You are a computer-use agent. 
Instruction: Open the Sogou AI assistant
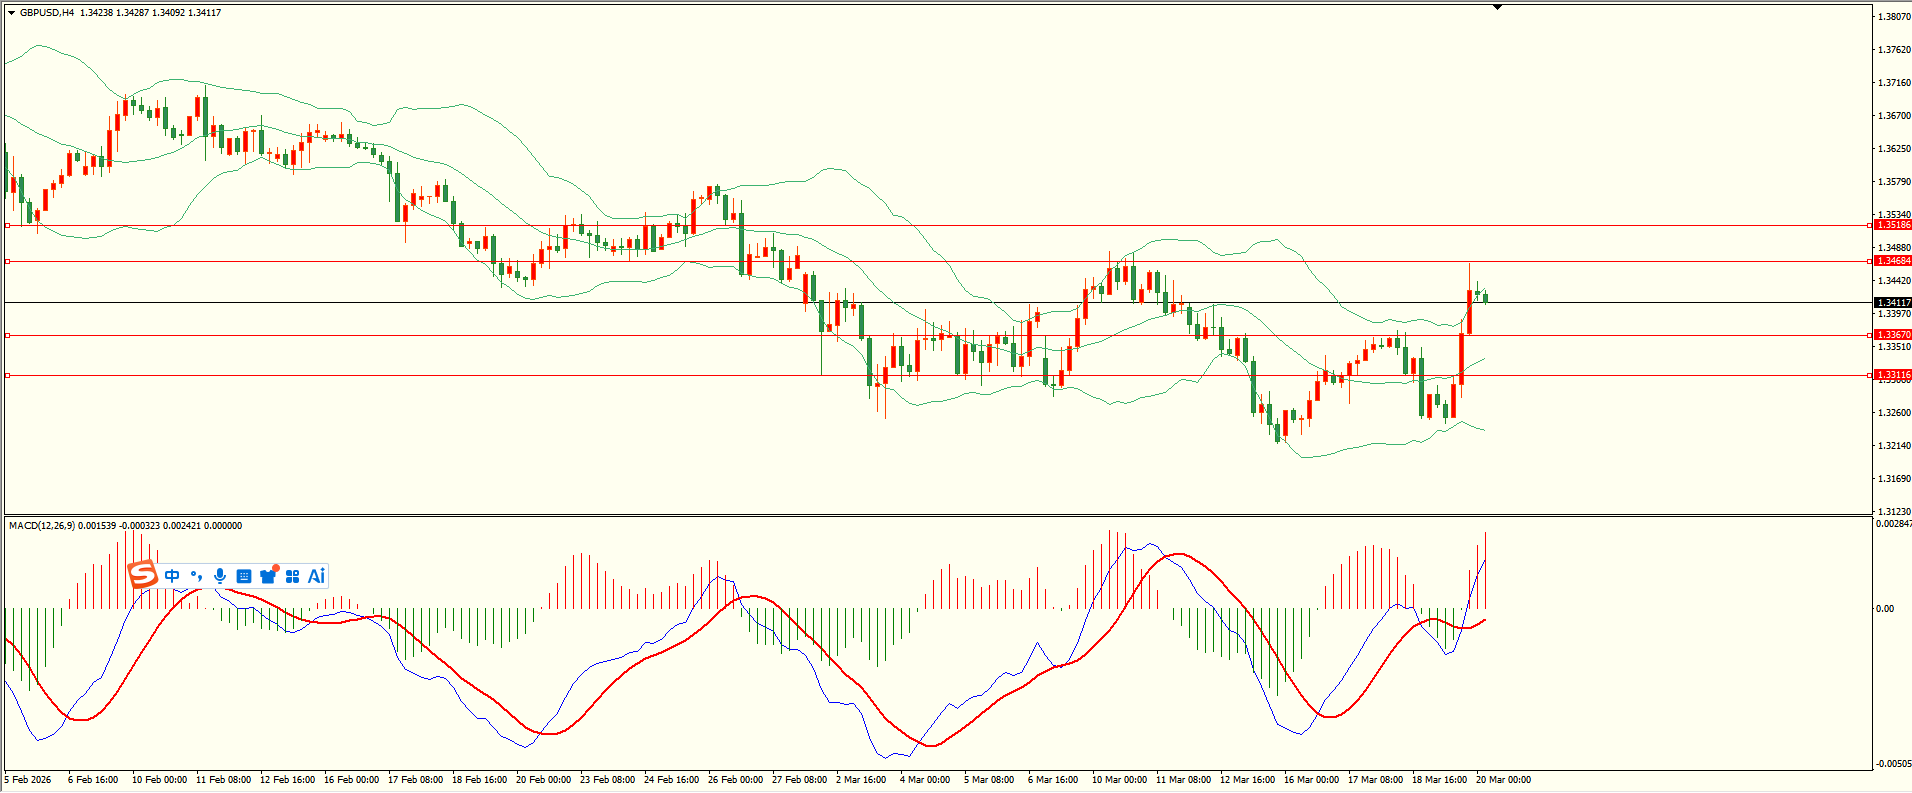pyautogui.click(x=316, y=576)
